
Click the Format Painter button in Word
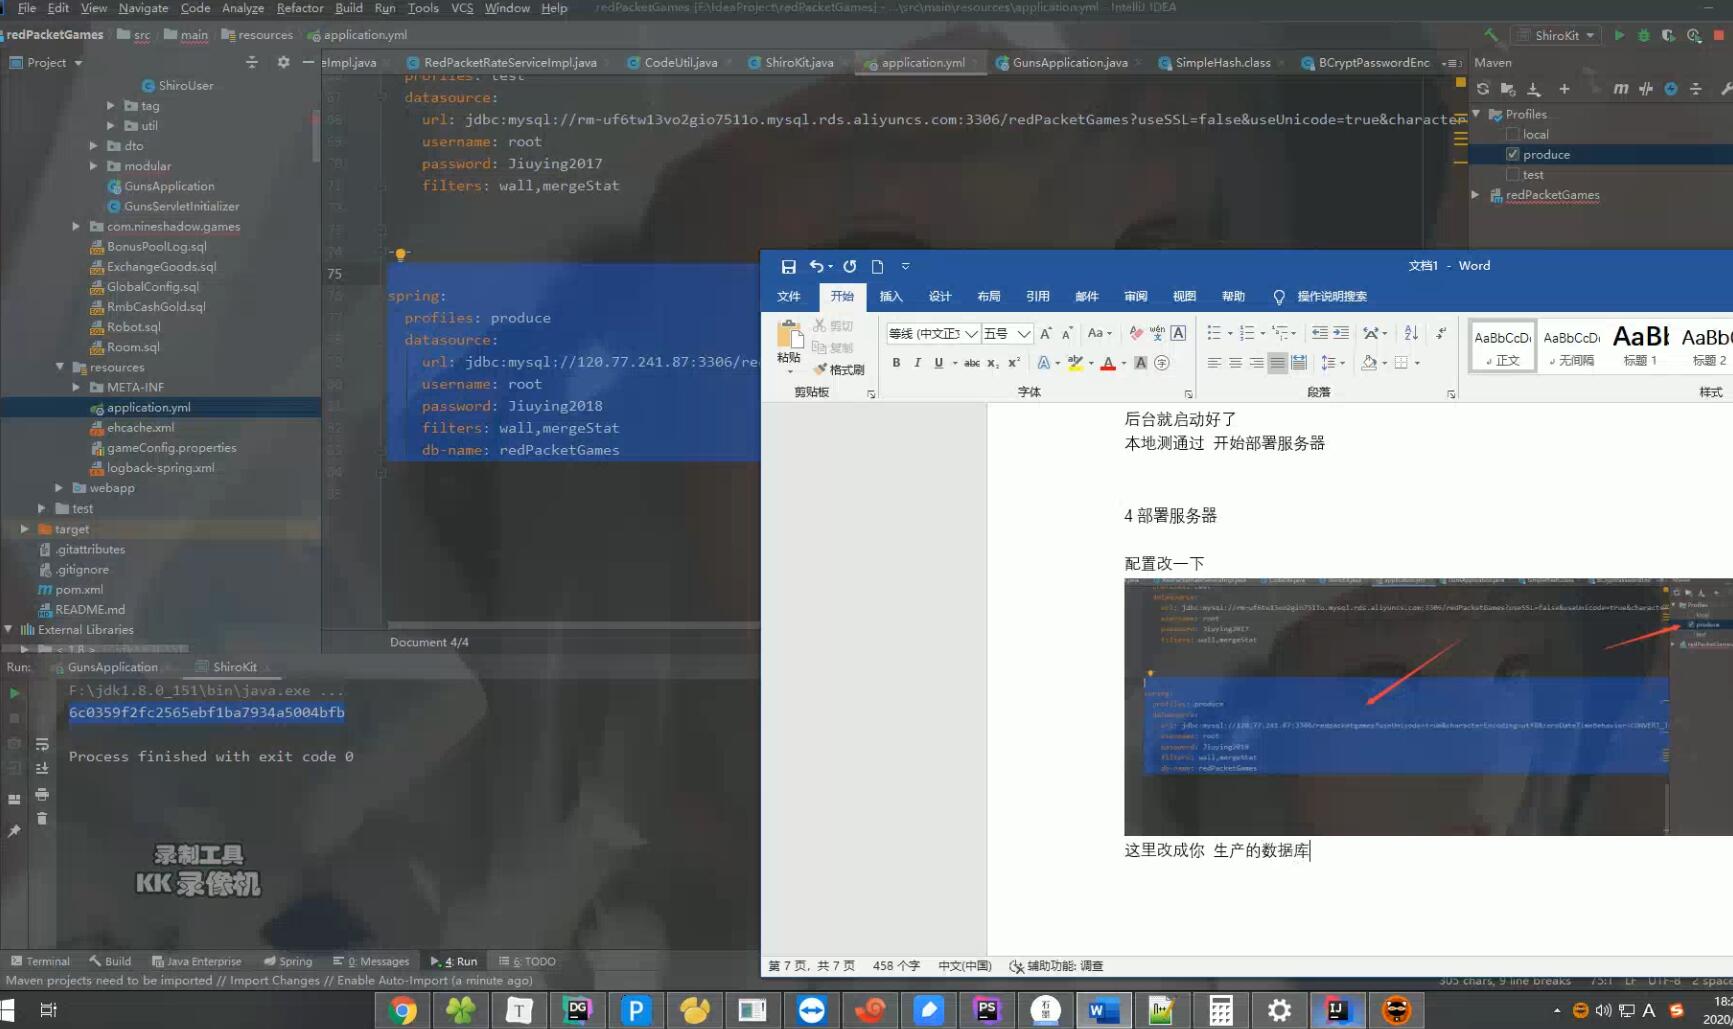(x=838, y=370)
